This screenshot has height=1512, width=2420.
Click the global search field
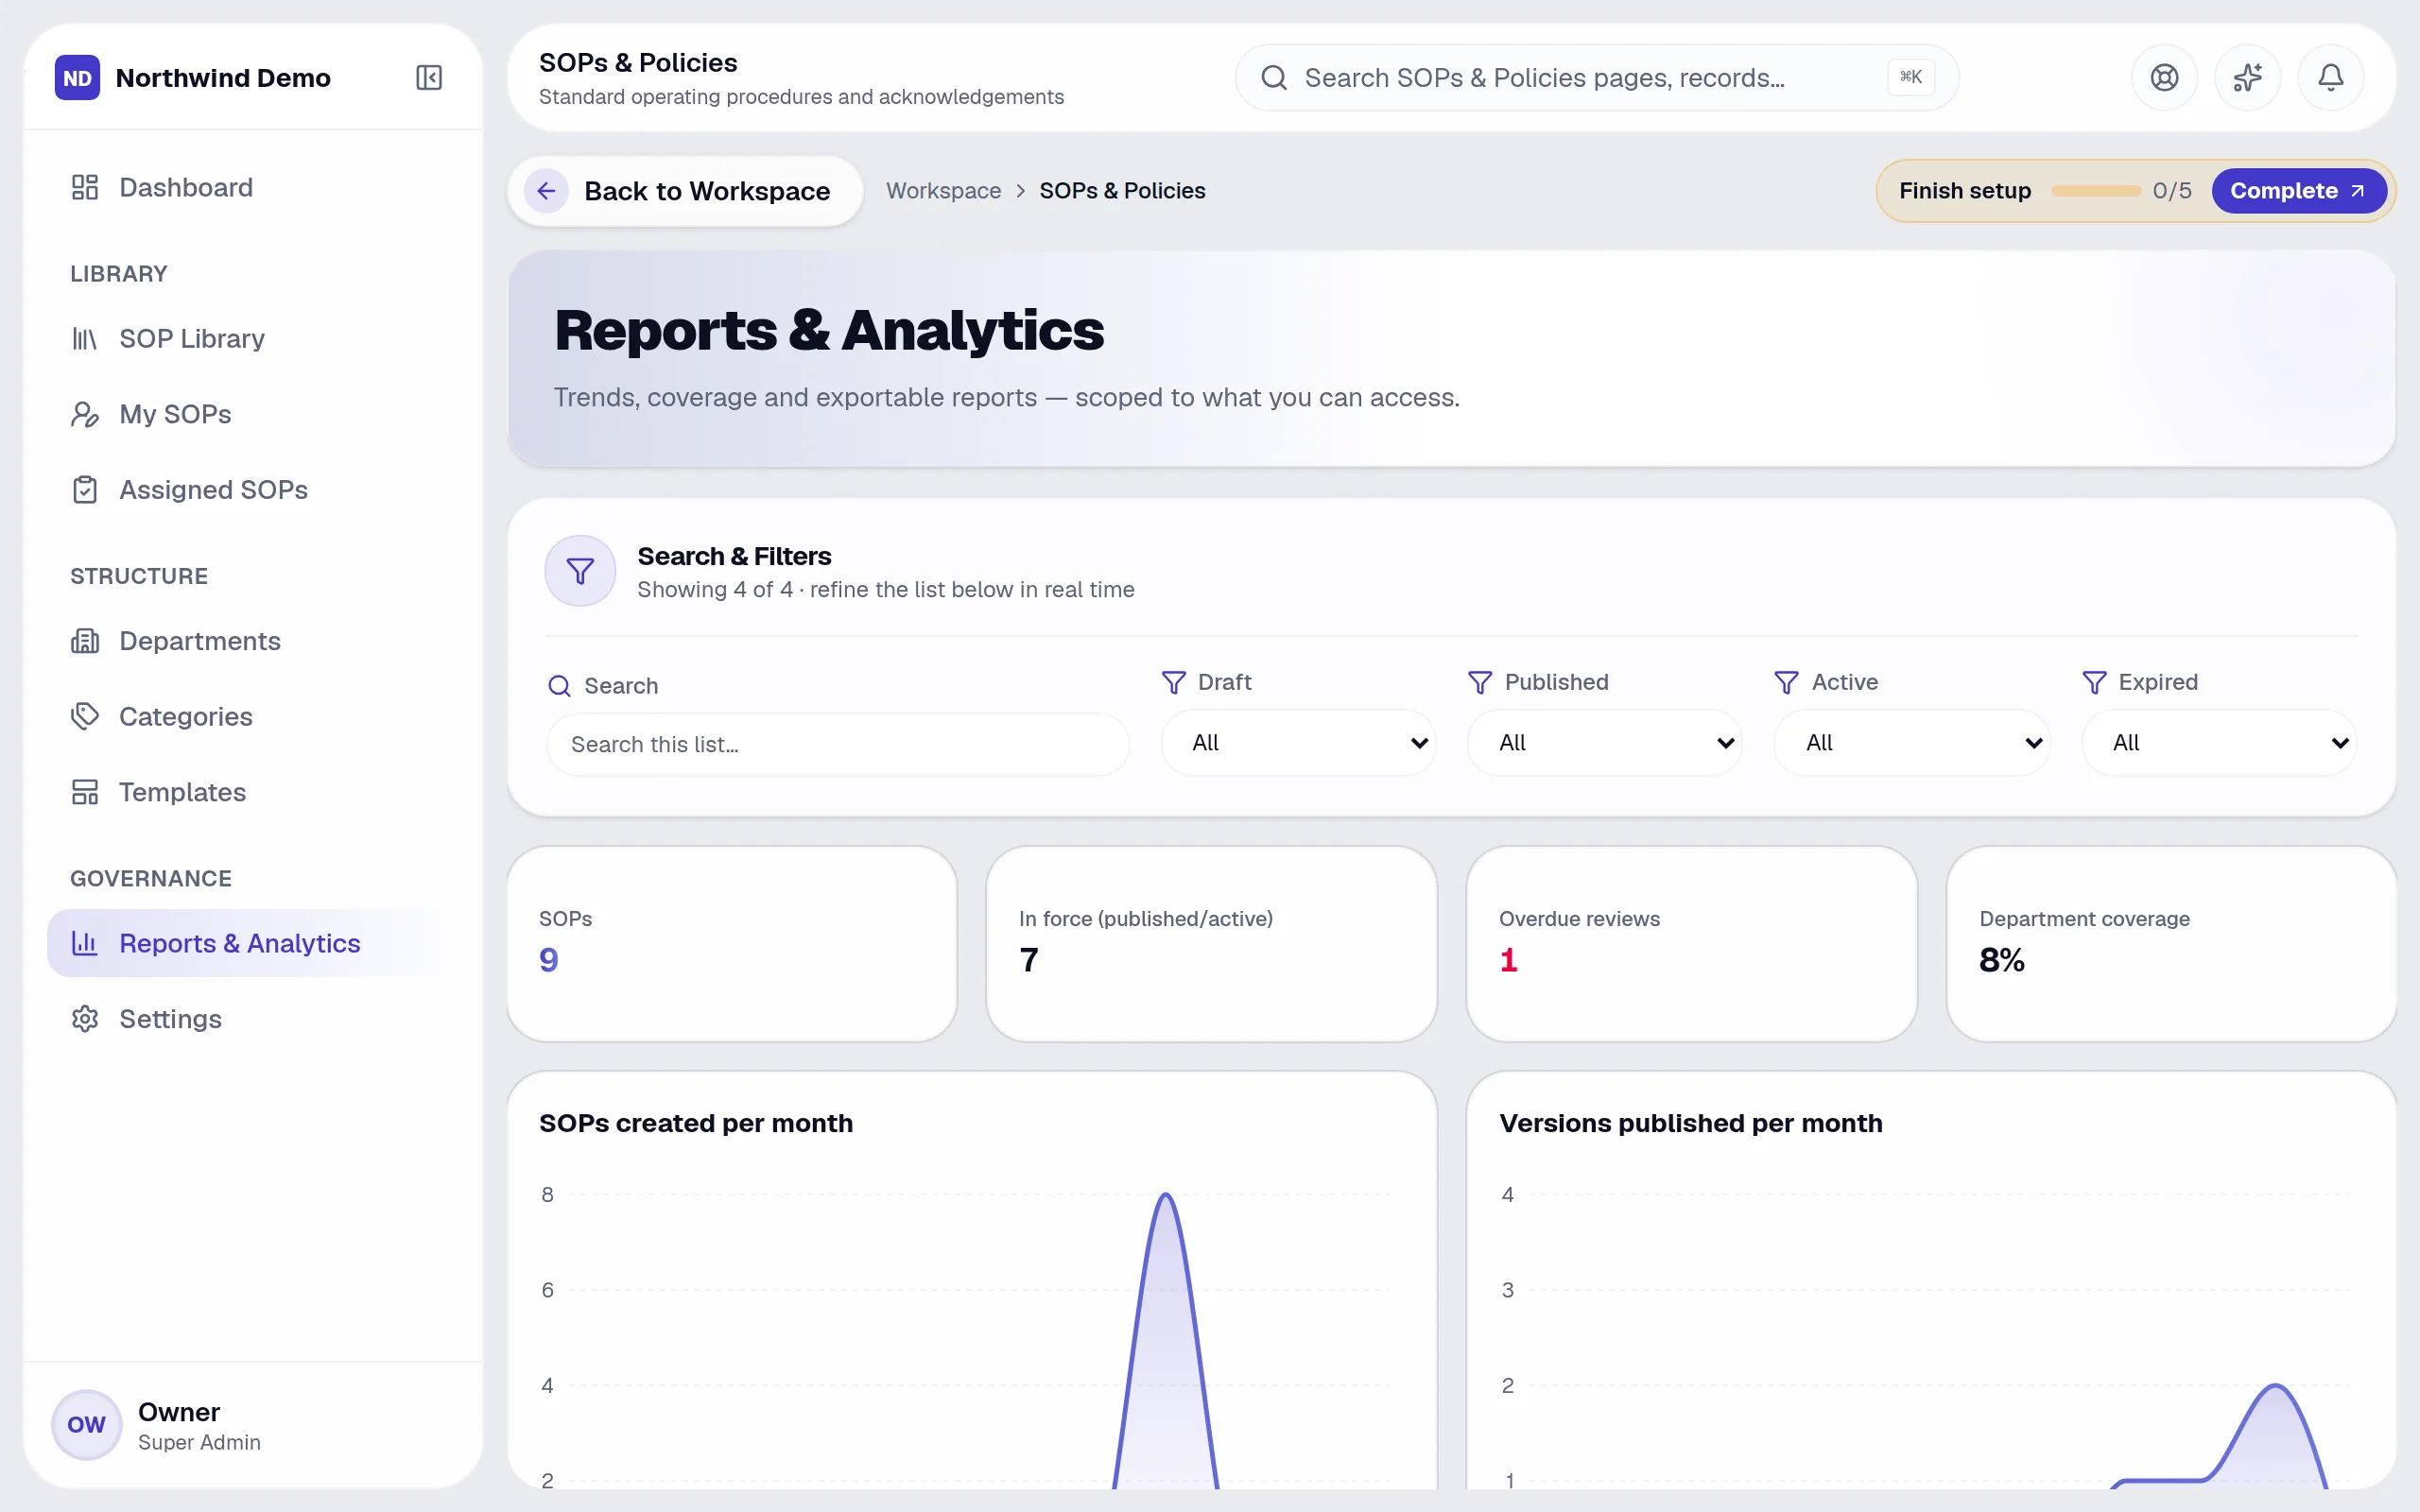1596,78
